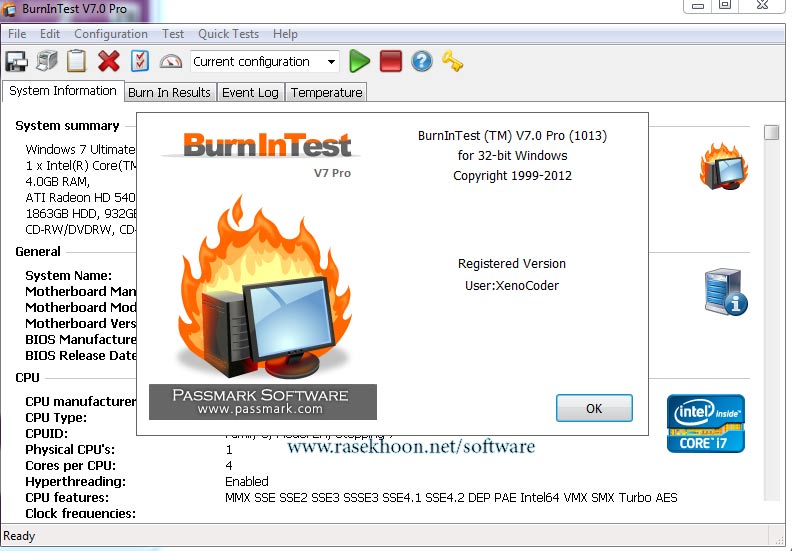Click the save results toolbar icon

(17, 62)
